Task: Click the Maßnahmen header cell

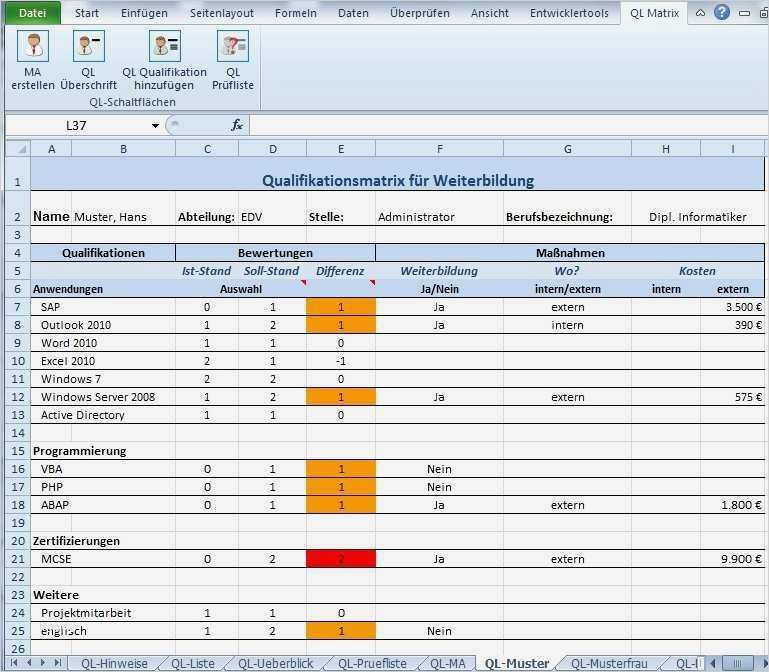Action: 570,253
